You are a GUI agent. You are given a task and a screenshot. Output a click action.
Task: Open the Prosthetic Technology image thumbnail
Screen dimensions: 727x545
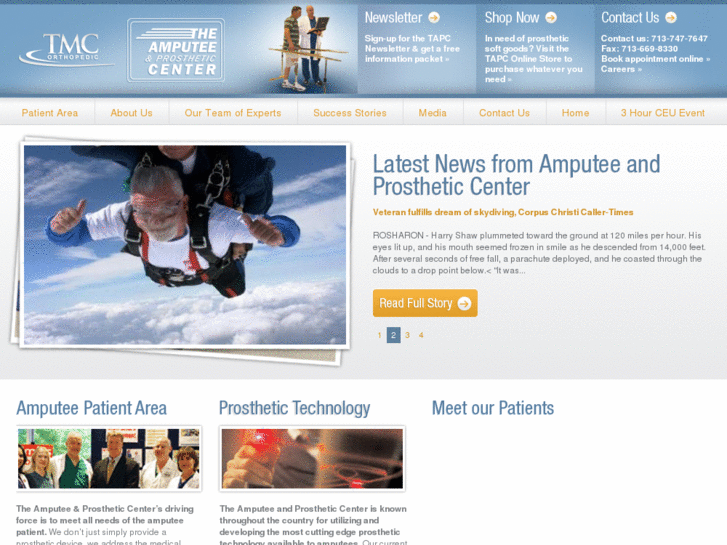tap(312, 458)
